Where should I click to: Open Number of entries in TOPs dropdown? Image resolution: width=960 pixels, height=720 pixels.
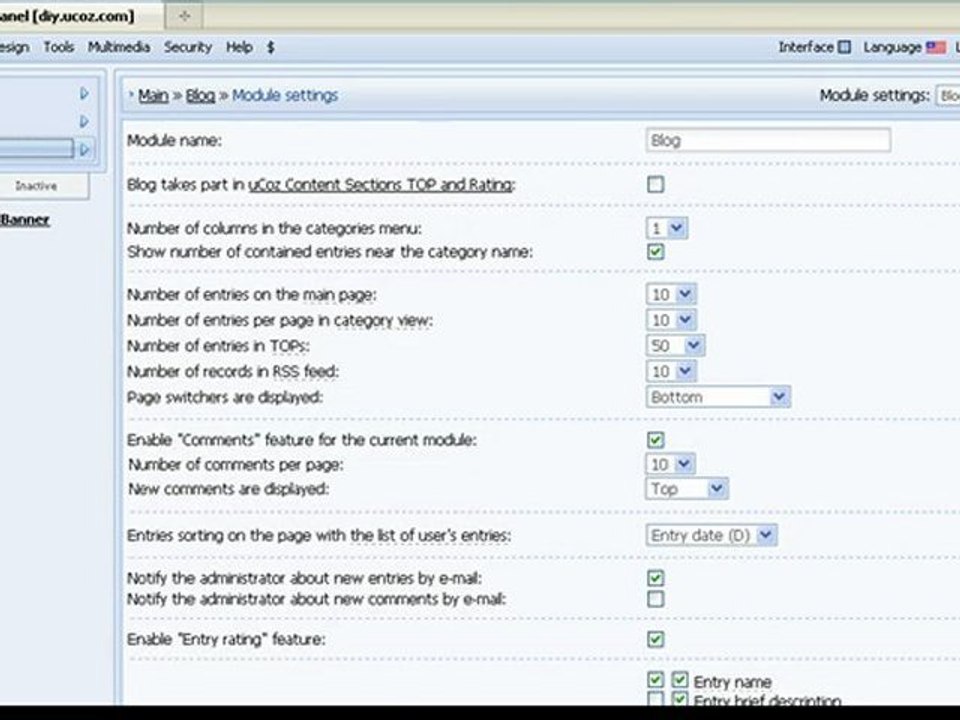[x=675, y=345]
